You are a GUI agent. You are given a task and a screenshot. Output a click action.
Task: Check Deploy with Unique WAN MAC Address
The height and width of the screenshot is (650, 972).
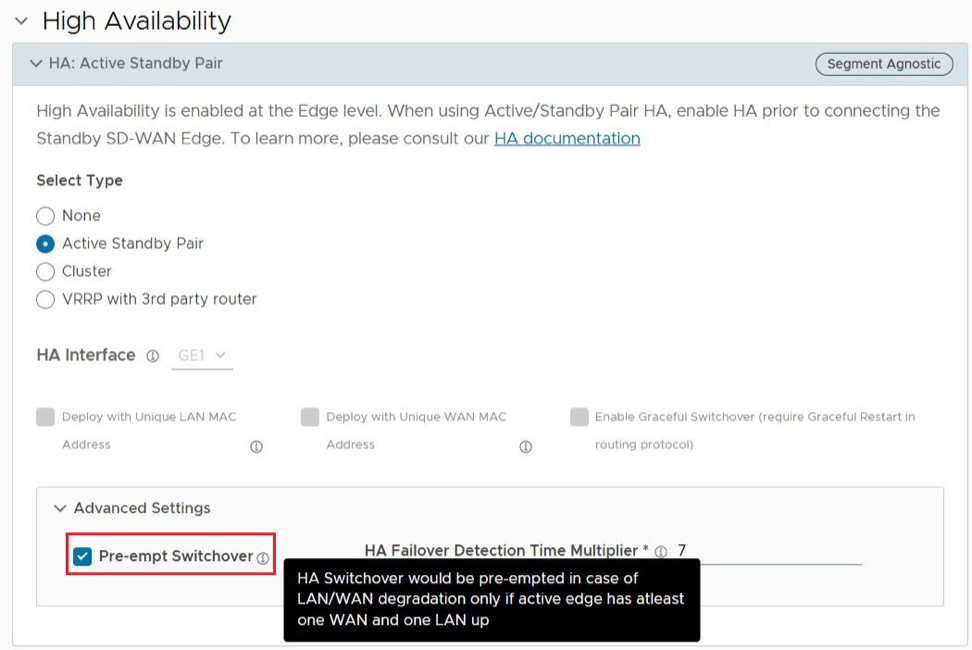click(310, 417)
